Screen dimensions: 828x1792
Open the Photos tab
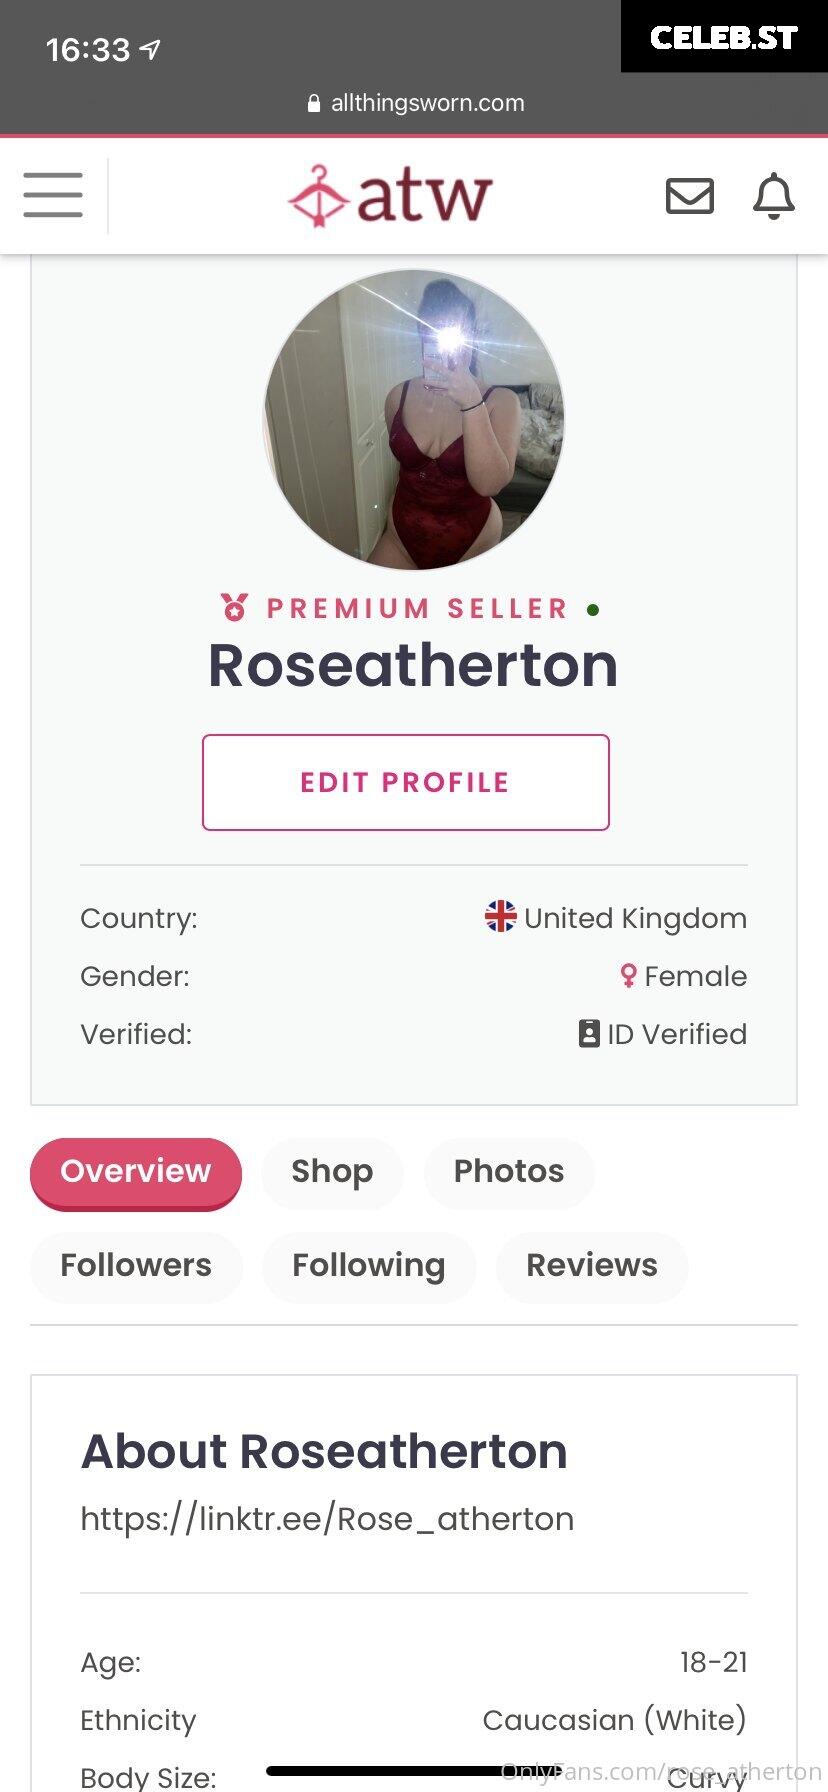pyautogui.click(x=509, y=1172)
